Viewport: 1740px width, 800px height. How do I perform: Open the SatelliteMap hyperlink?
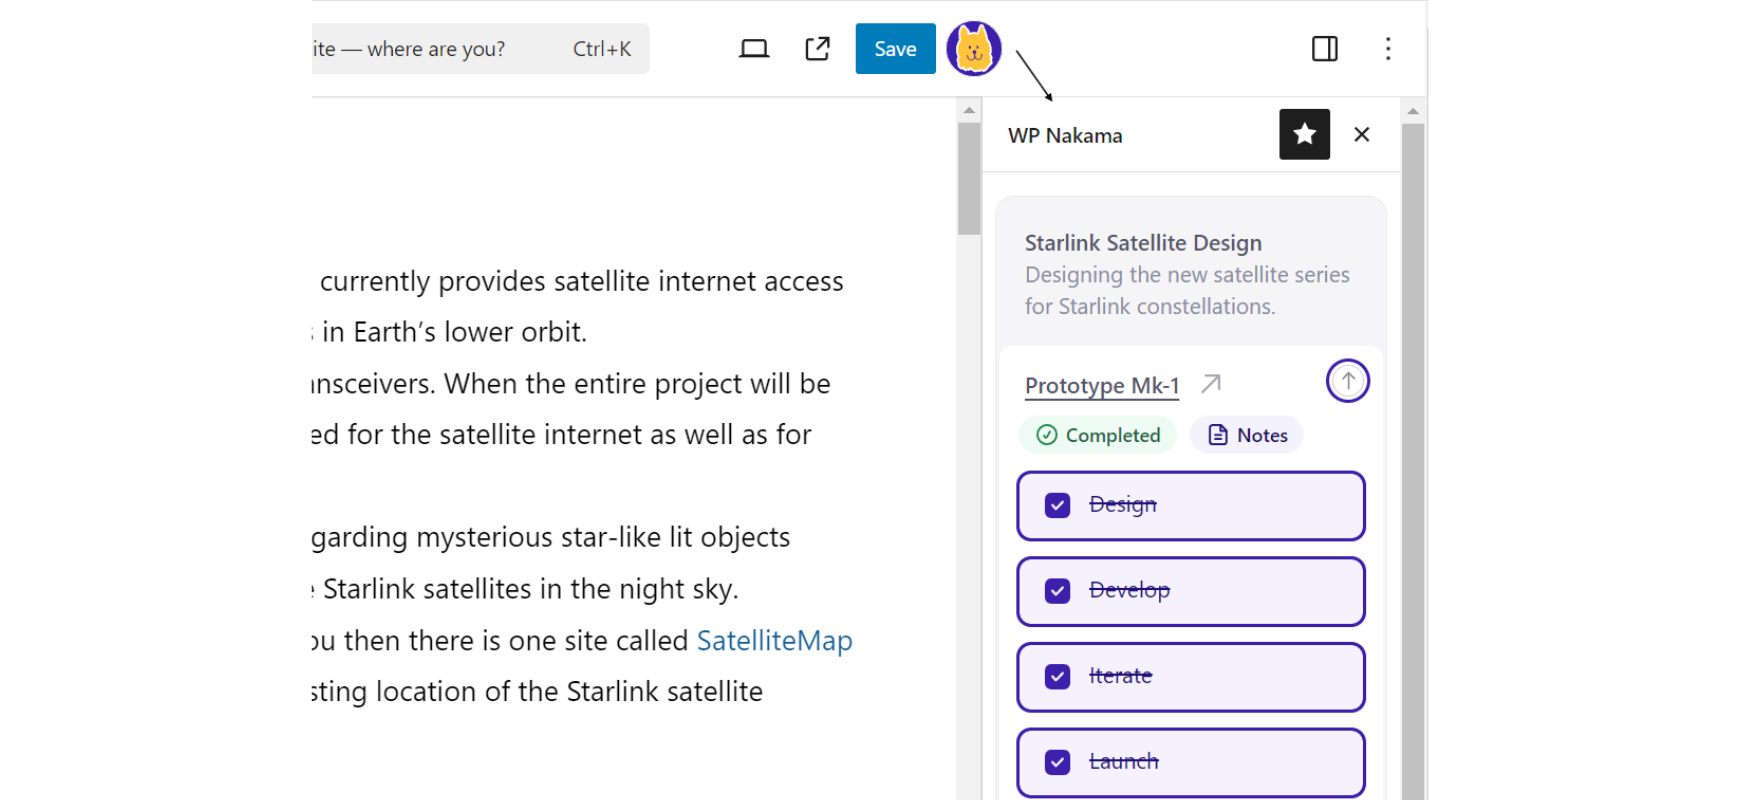click(774, 640)
